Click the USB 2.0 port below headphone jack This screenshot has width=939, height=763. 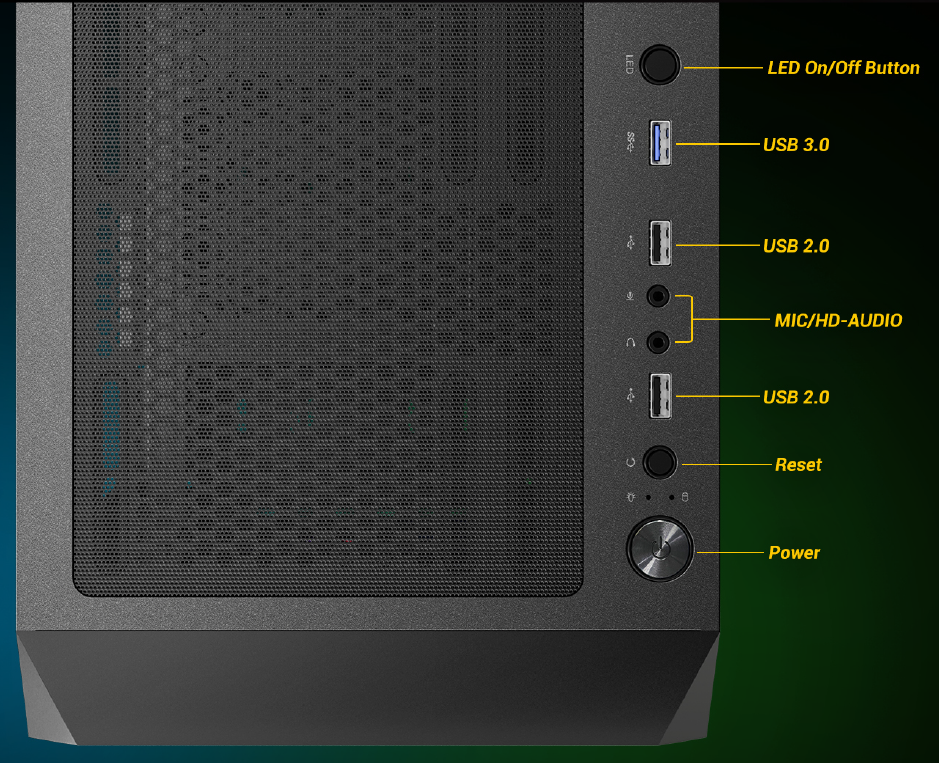click(x=660, y=395)
